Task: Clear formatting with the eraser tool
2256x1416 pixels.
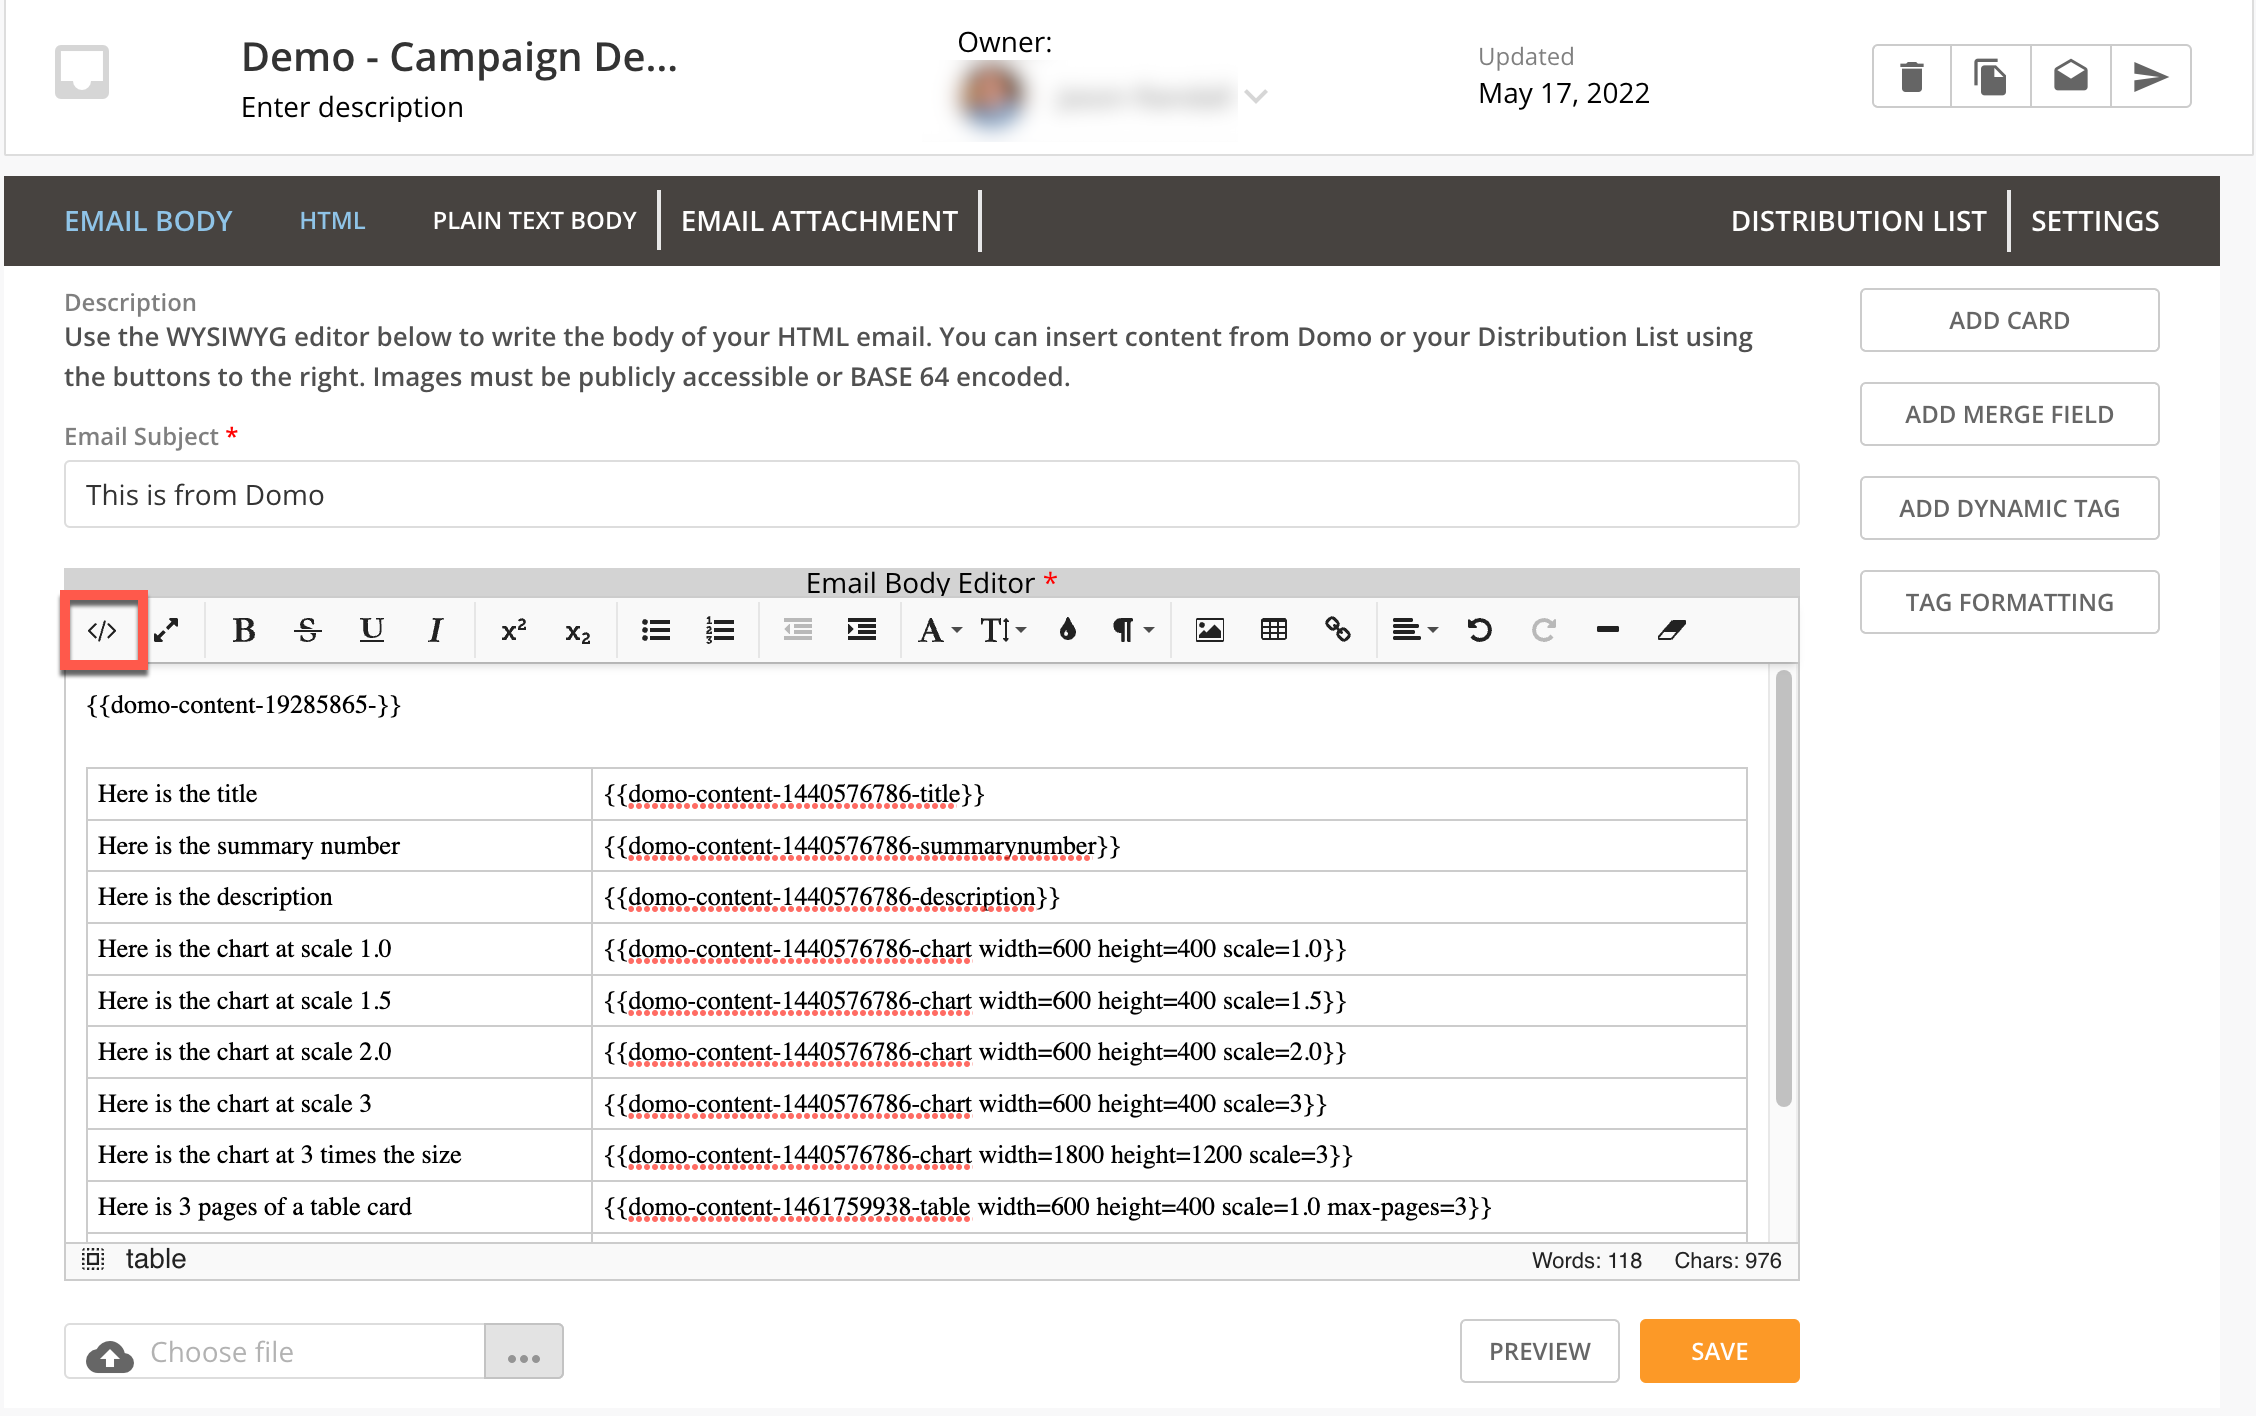Action: point(1671,630)
